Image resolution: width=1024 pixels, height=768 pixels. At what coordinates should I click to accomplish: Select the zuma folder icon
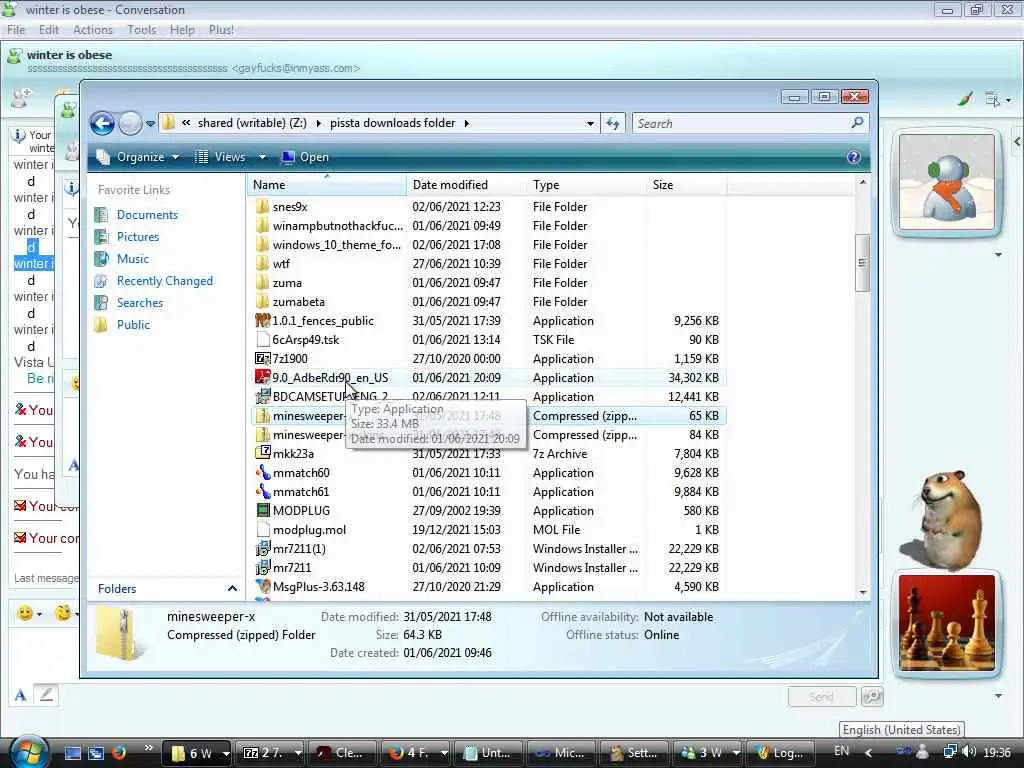click(263, 283)
